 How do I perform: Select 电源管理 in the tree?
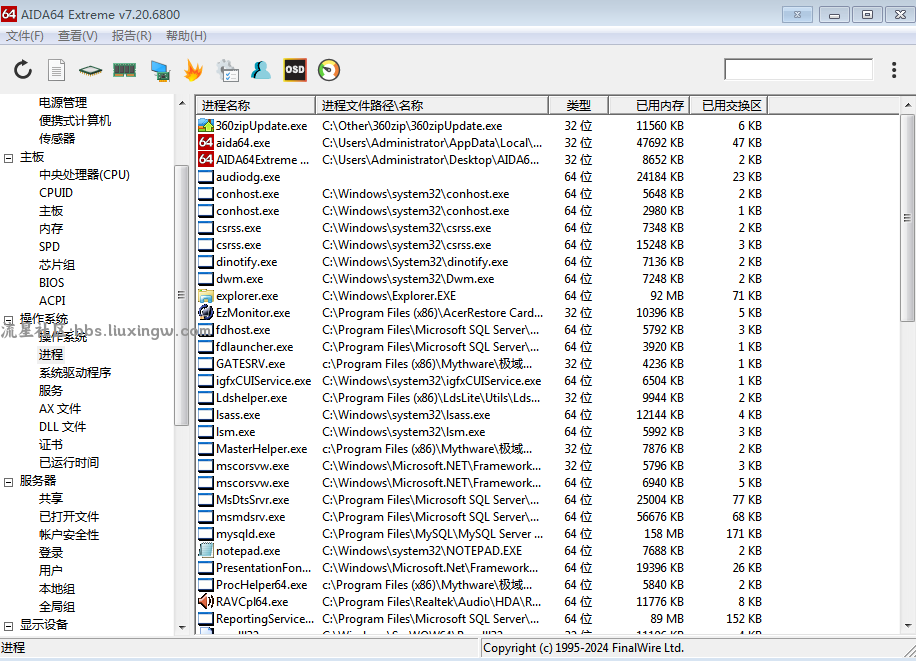point(63,103)
